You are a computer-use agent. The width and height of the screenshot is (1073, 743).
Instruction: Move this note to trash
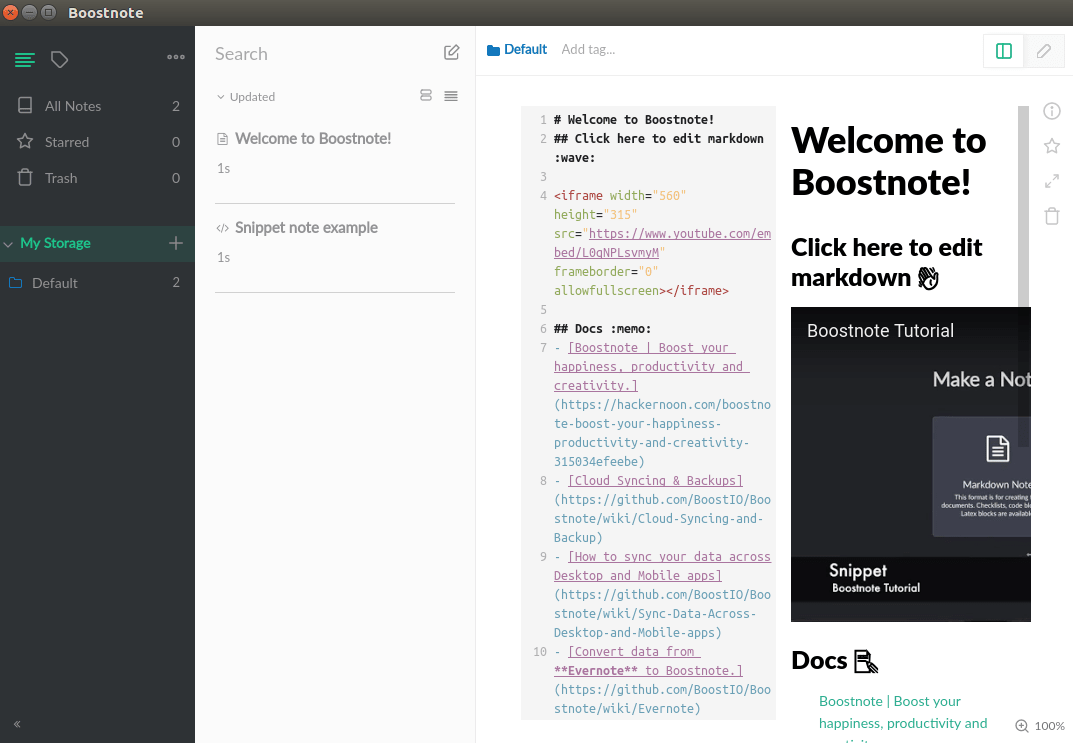[1052, 216]
